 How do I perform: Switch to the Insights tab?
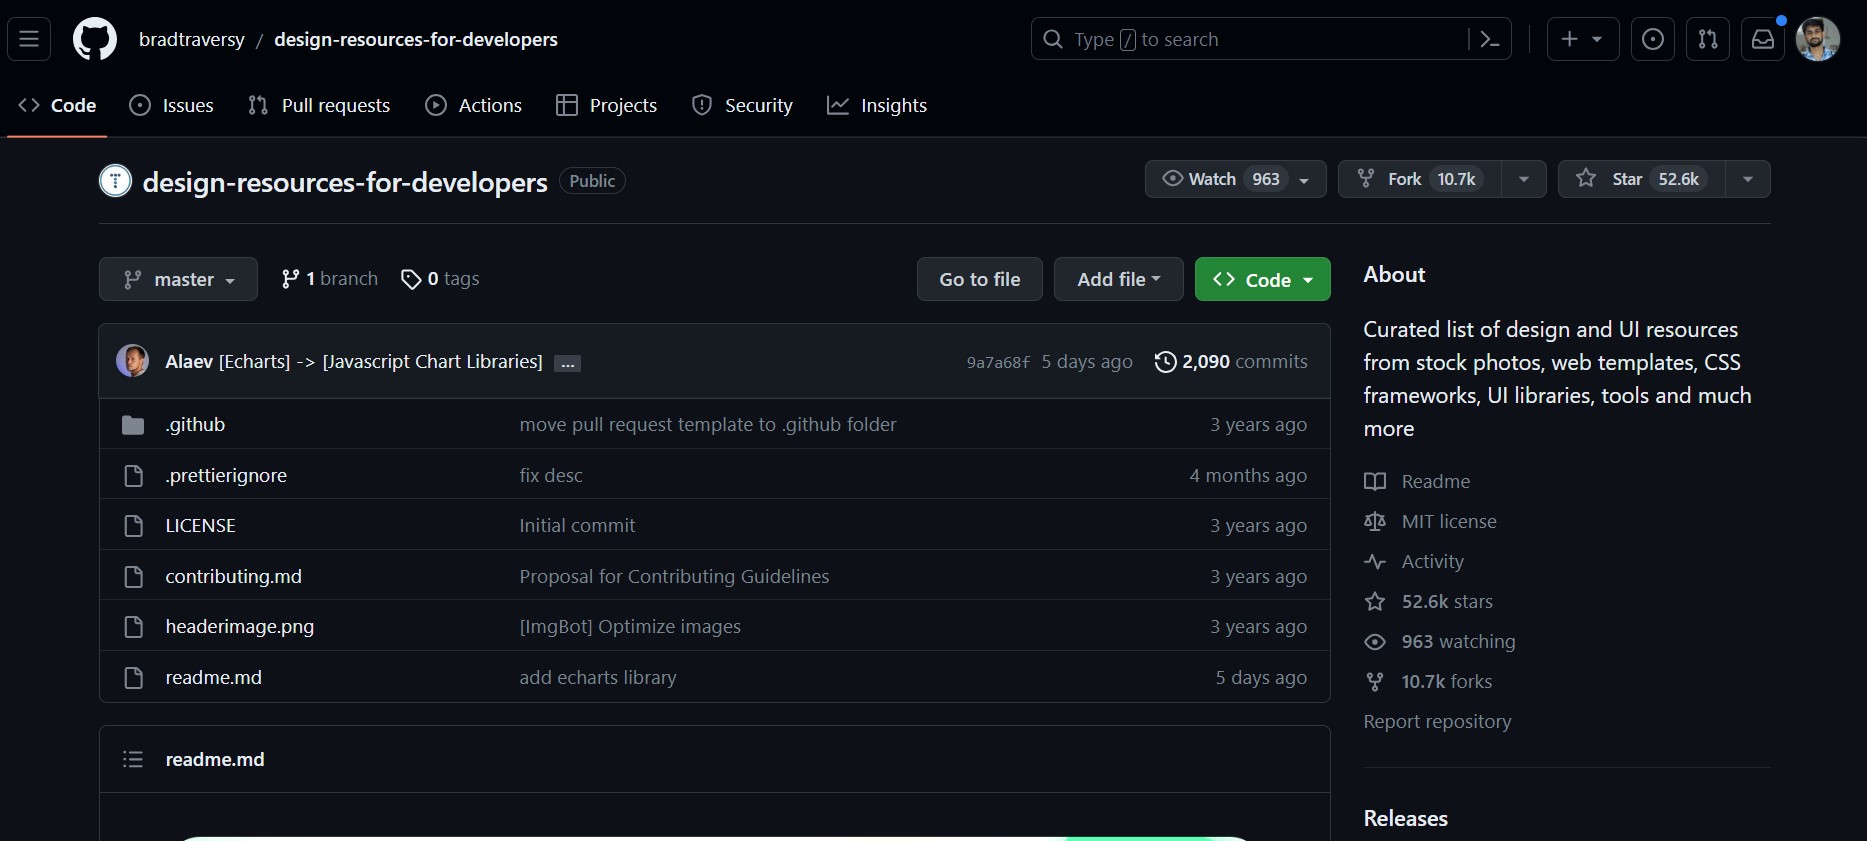point(877,105)
